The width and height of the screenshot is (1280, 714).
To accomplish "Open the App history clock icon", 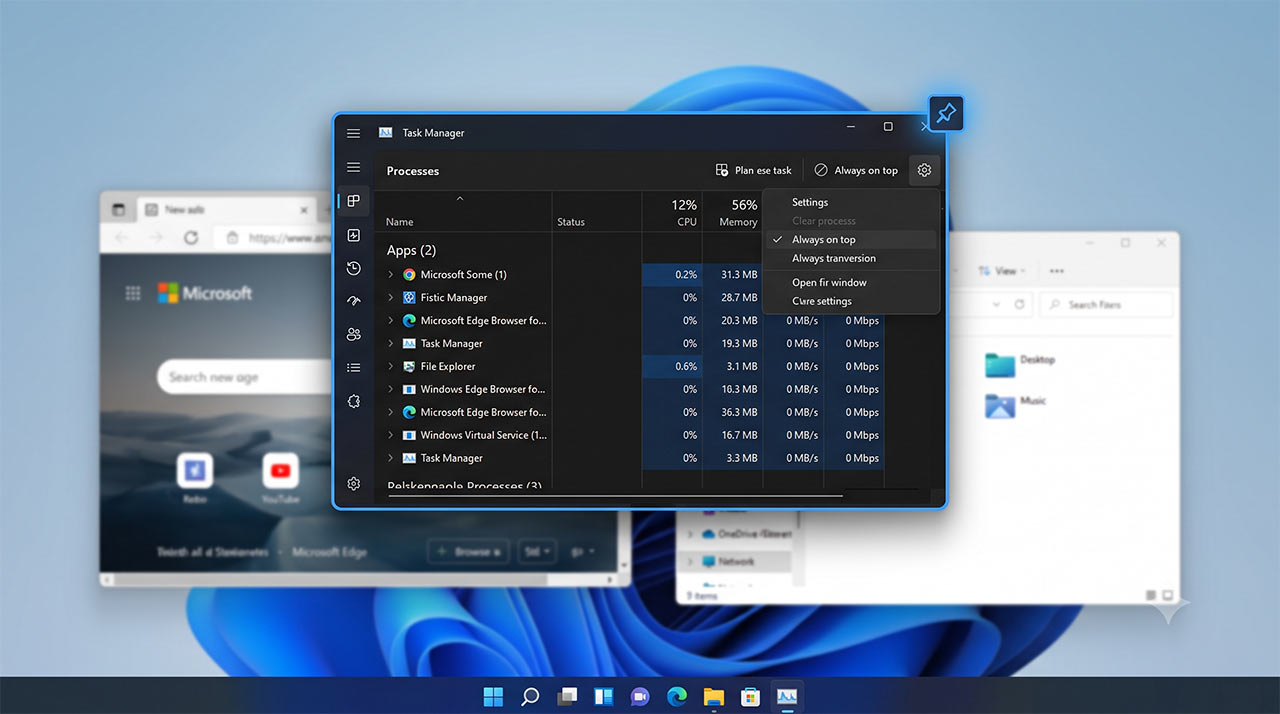I will click(353, 268).
